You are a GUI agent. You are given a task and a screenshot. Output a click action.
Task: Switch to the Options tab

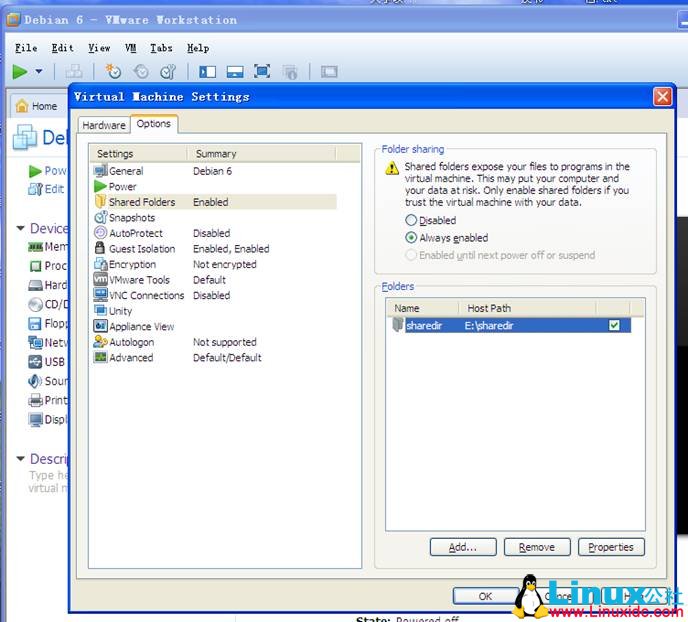154,124
